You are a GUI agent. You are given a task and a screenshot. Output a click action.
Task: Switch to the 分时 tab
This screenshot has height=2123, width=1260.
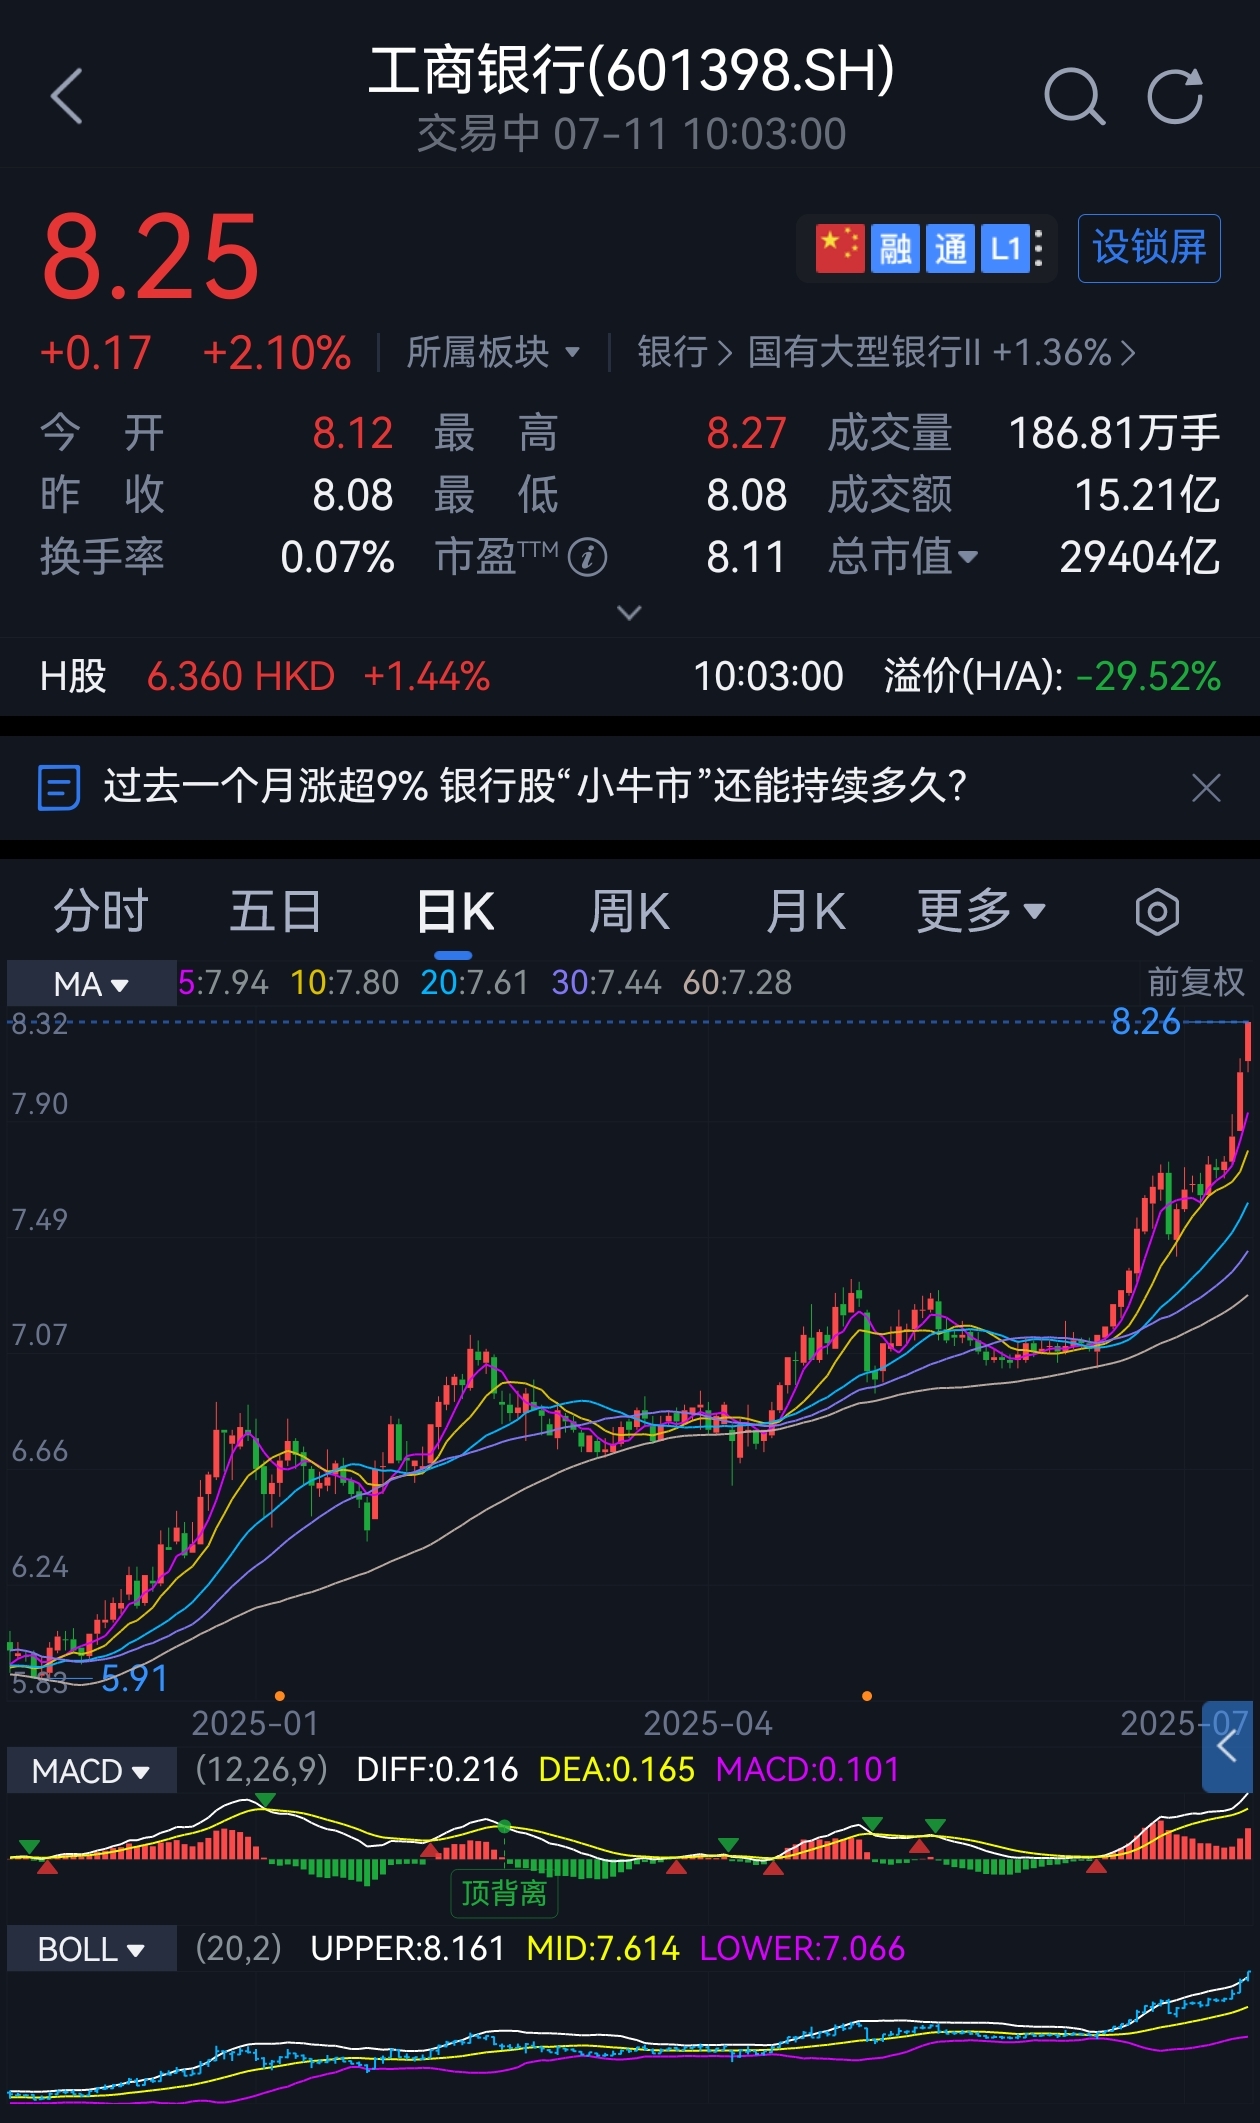(101, 911)
